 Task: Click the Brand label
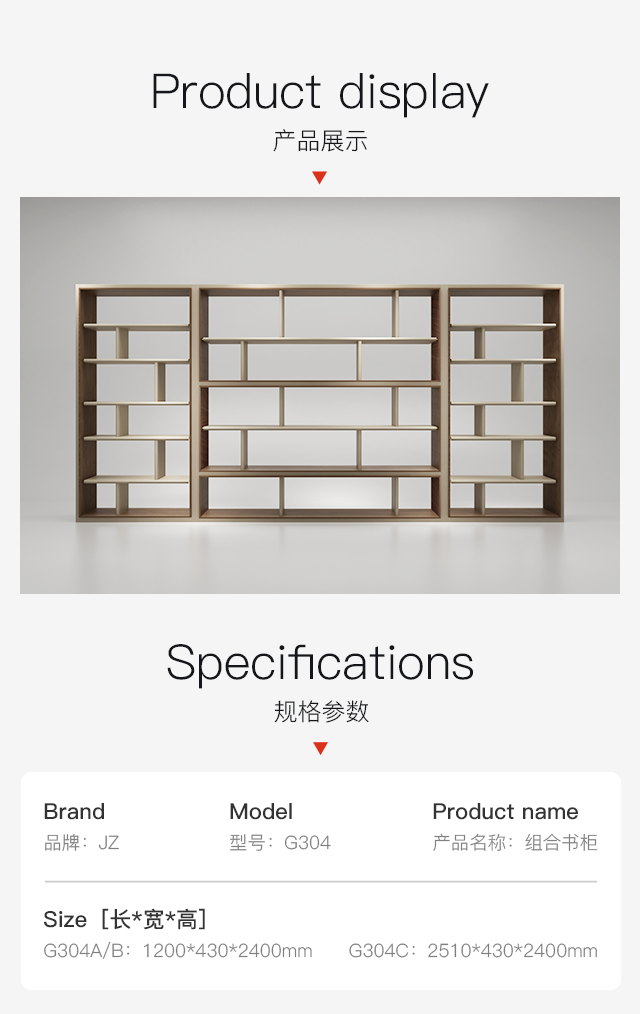click(x=74, y=811)
